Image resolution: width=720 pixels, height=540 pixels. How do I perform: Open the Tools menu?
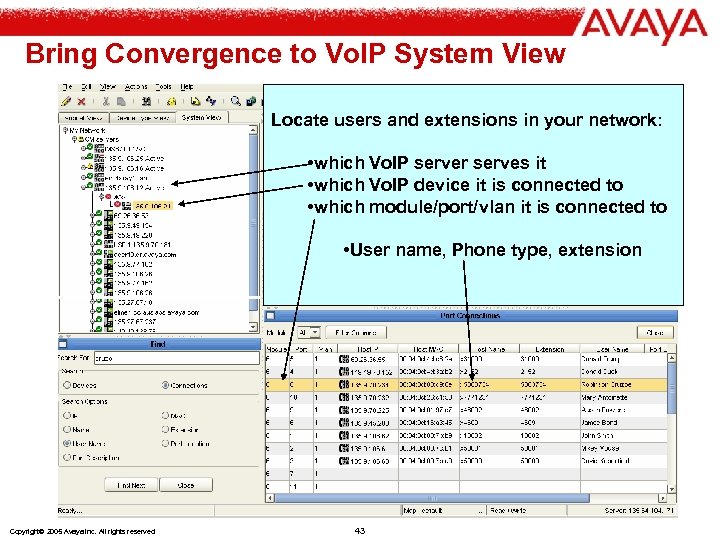point(163,87)
